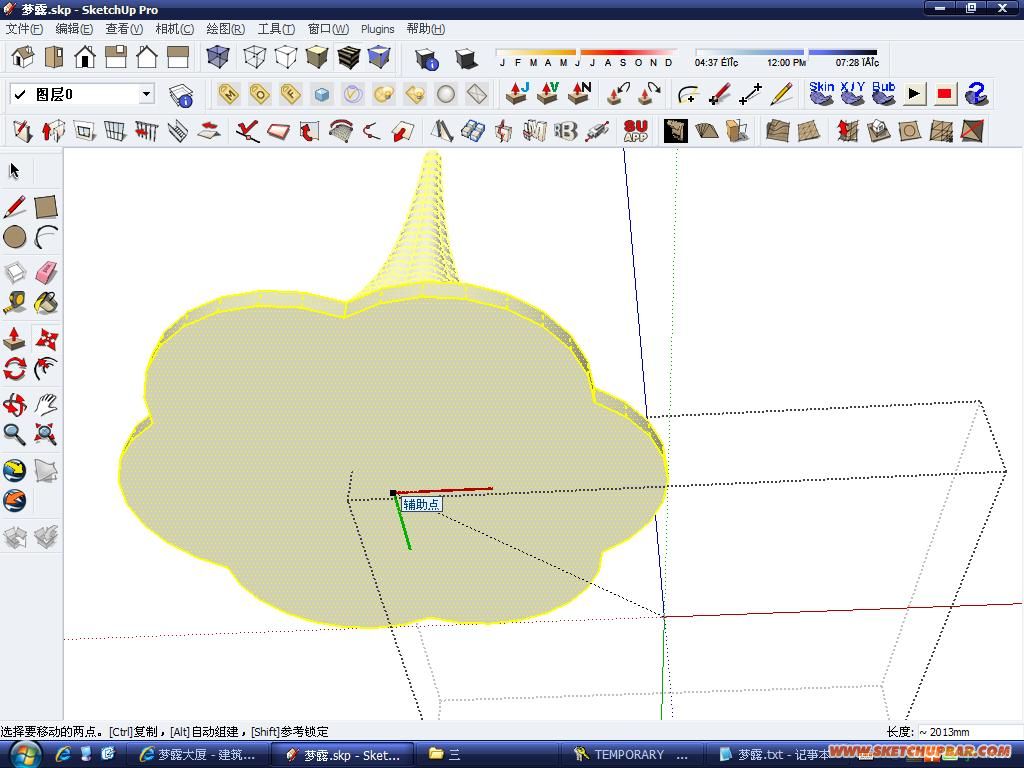This screenshot has height=768, width=1024.
Task: Open the 绘图(R) menu
Action: (225, 29)
